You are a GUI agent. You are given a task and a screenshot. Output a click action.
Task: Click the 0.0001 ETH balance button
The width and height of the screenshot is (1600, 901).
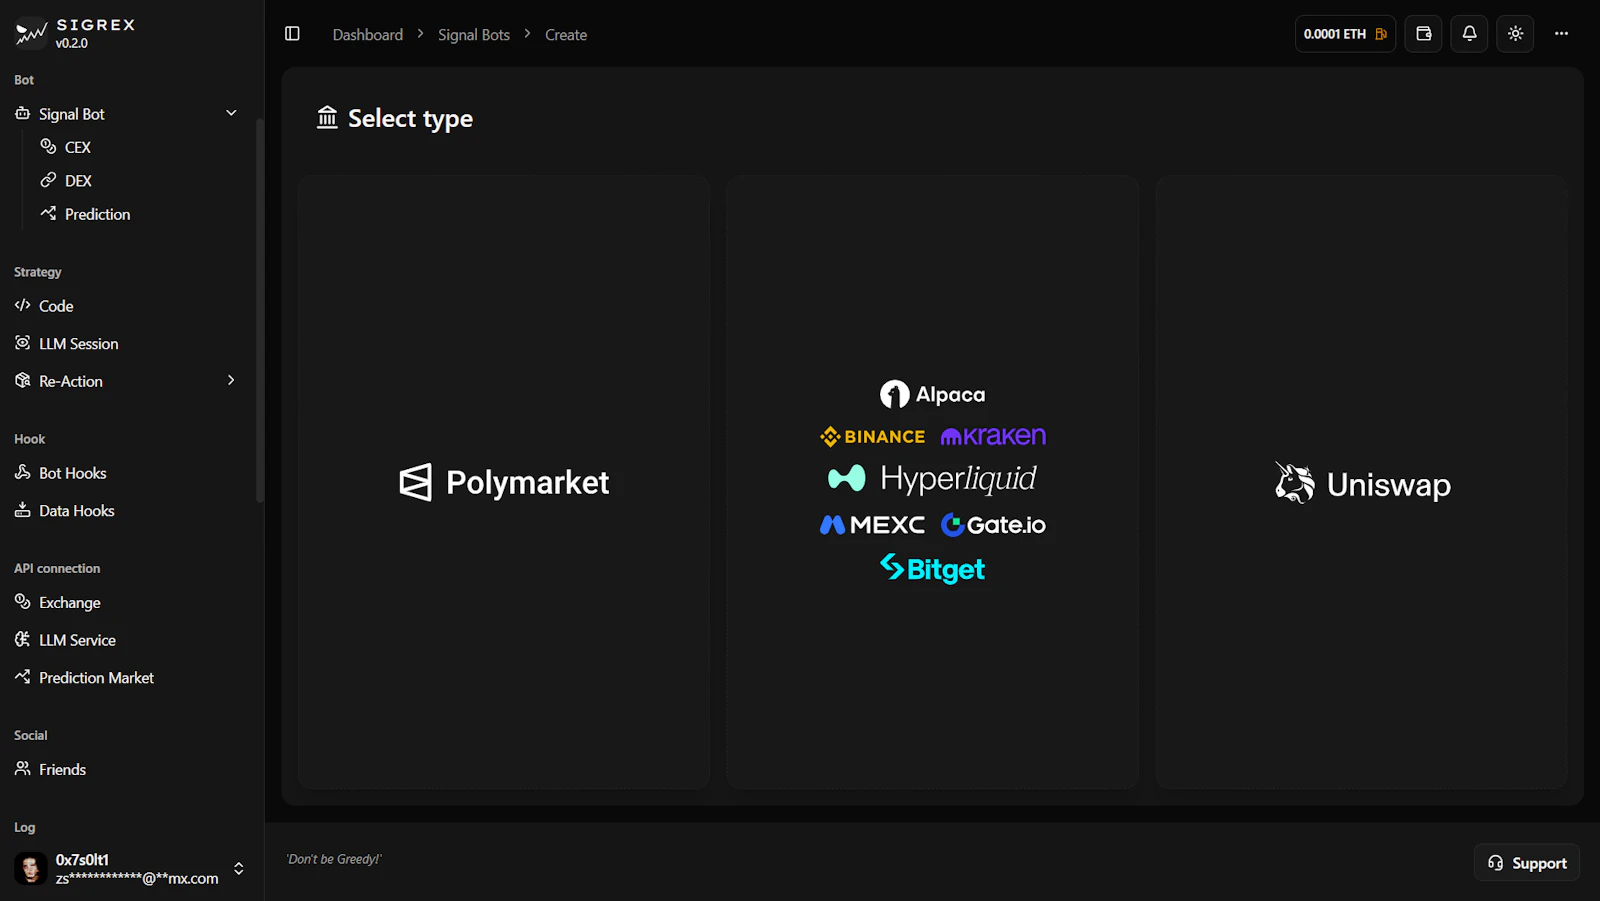tap(1345, 34)
